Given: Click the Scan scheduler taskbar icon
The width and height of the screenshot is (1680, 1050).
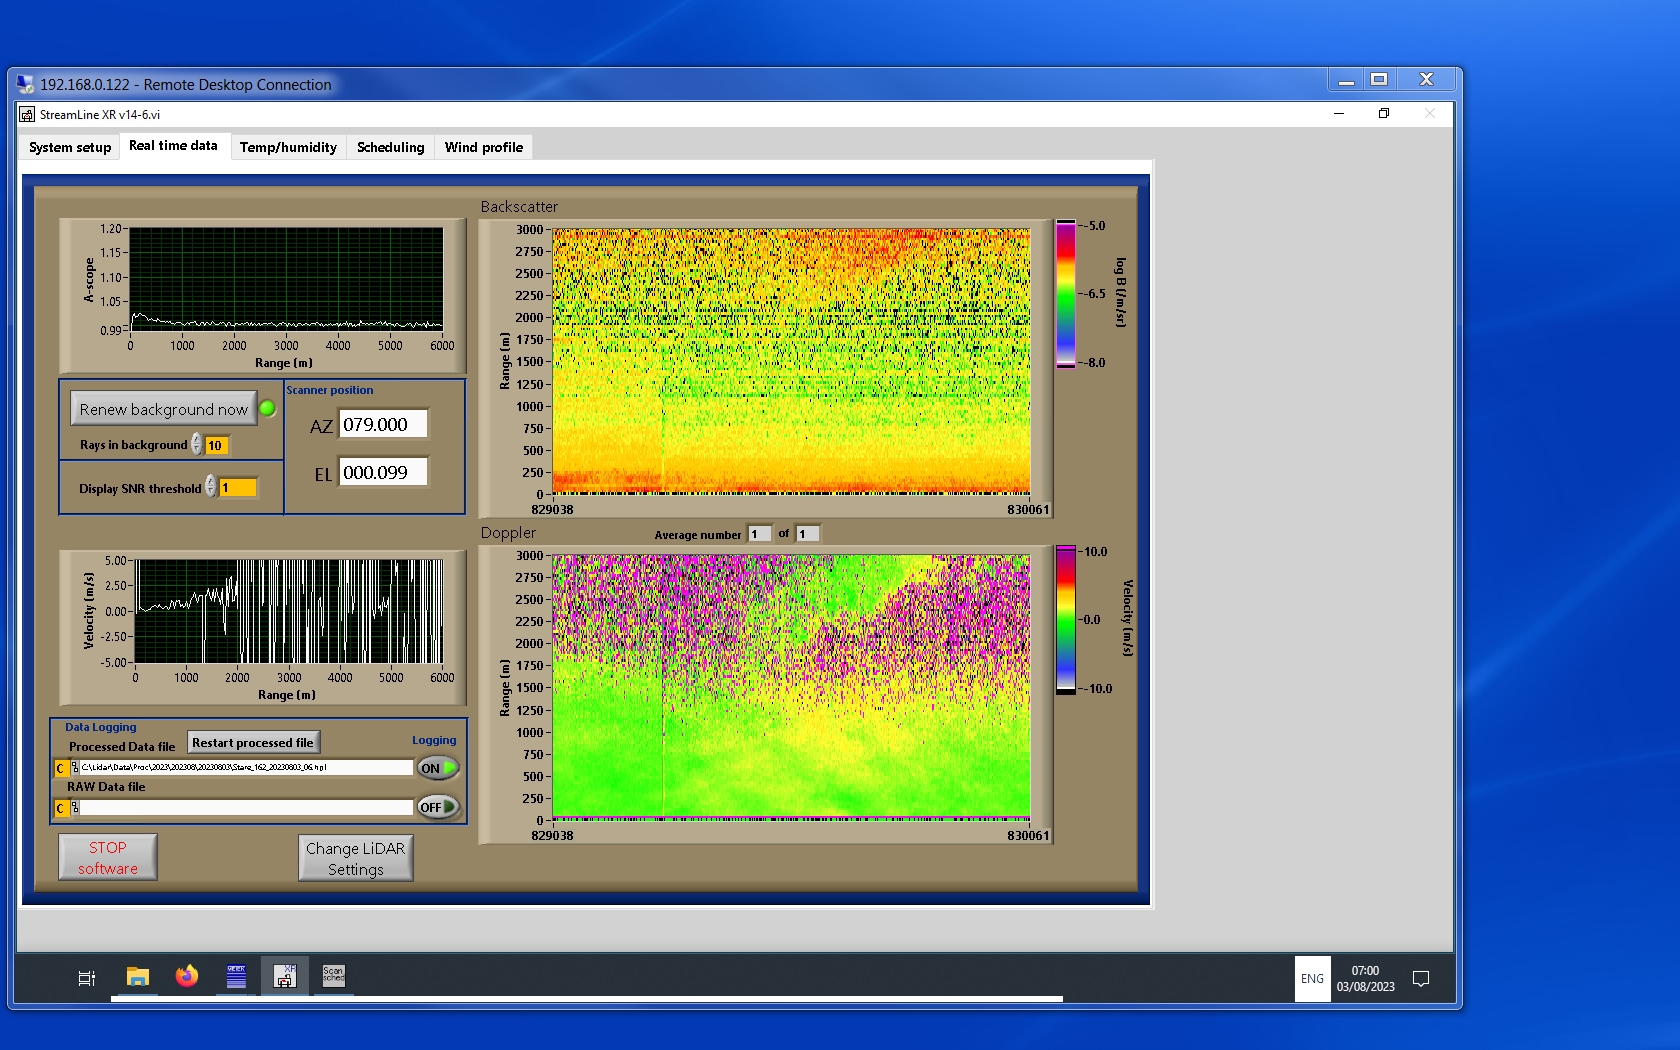Looking at the screenshot, I should [x=333, y=977].
